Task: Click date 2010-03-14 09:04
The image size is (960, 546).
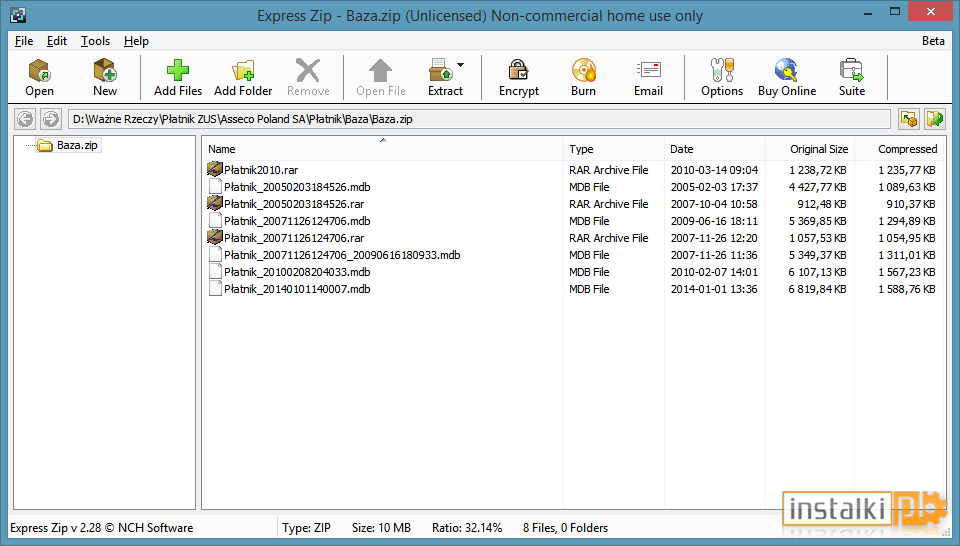Action: pyautogui.click(x=714, y=170)
